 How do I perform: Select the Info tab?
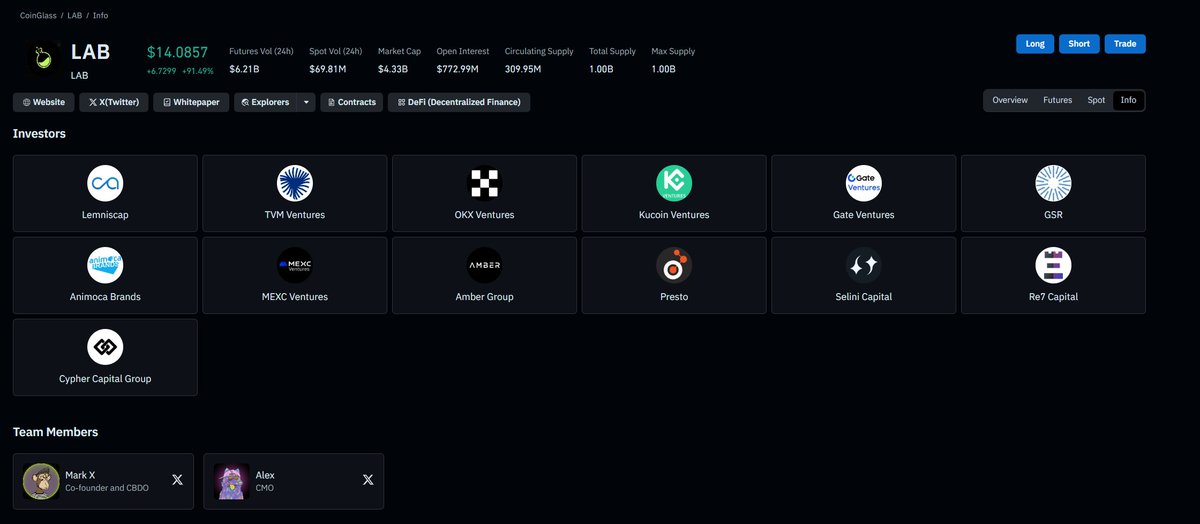pos(1129,100)
